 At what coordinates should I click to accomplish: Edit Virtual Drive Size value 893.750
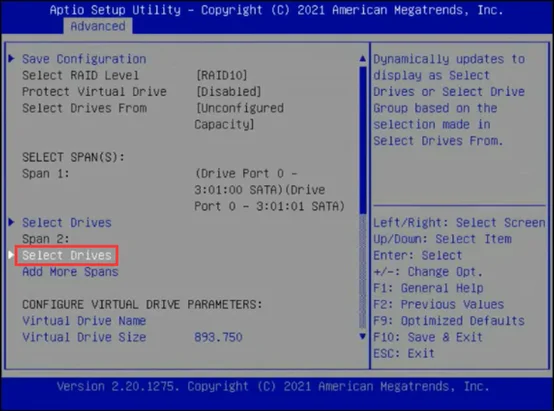(218, 337)
